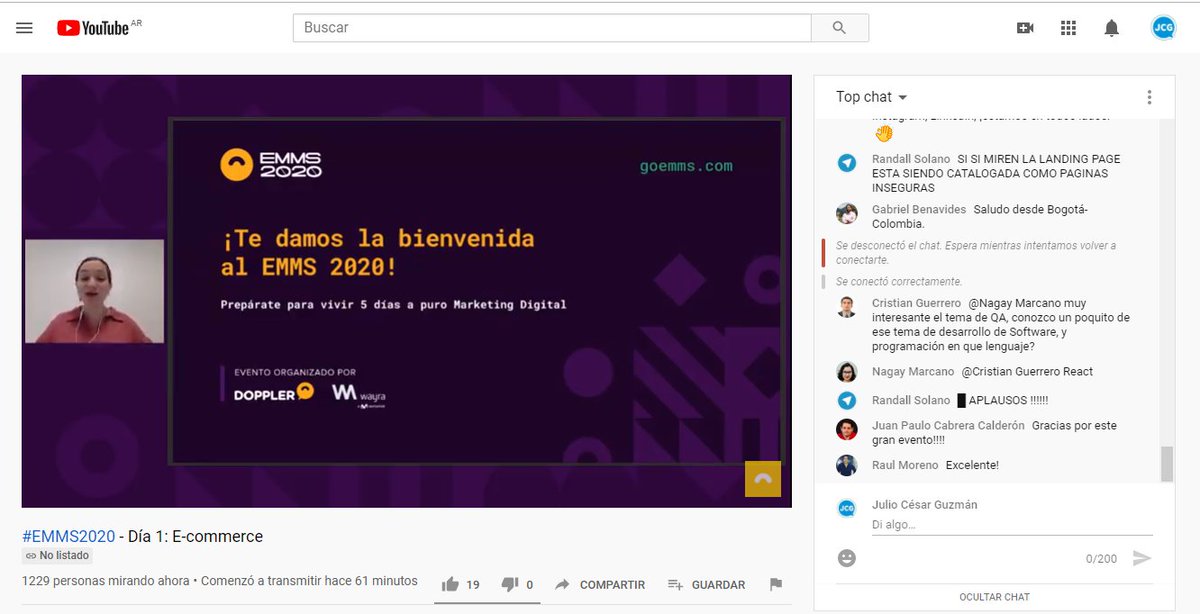Click Juan Paulo Cabrera Calderón's avatar
Viewport: 1200px width, 614px height.
pyautogui.click(x=847, y=429)
